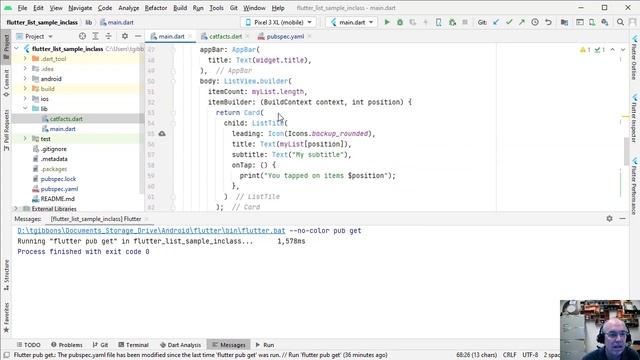Open the Pixel 3 XL device dropdown
This screenshot has height=360, width=640.
tap(279, 22)
